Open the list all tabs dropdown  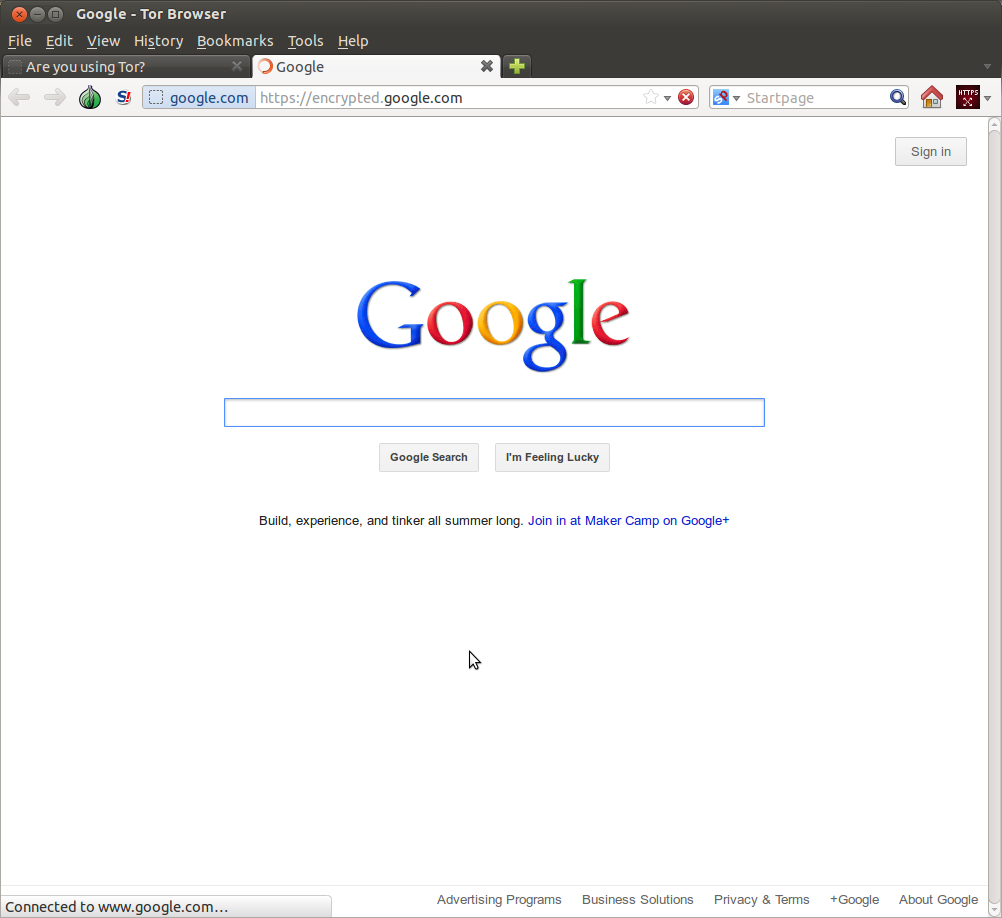[x=987, y=66]
